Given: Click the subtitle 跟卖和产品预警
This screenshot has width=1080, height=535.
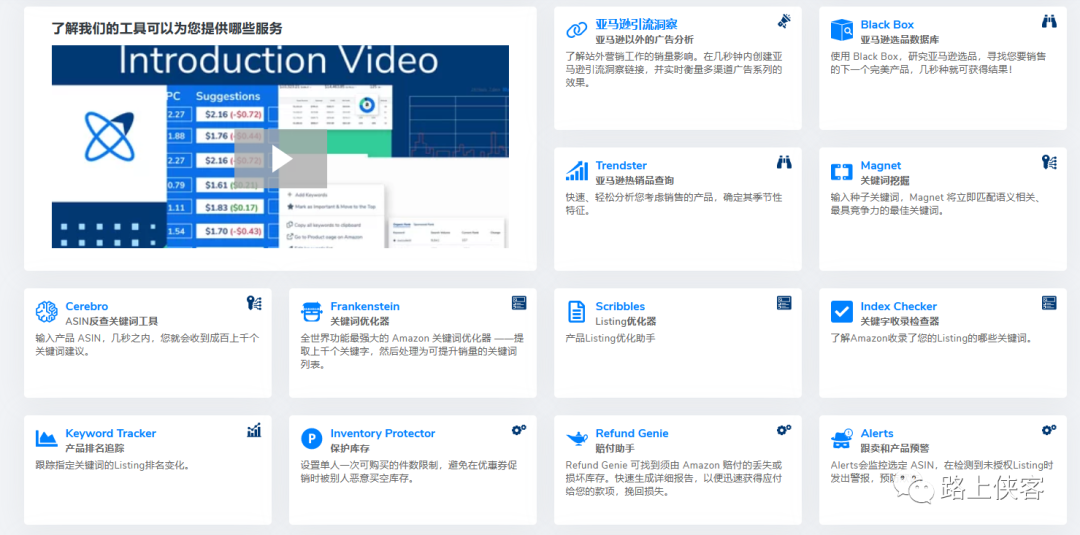Looking at the screenshot, I should pos(895,448).
